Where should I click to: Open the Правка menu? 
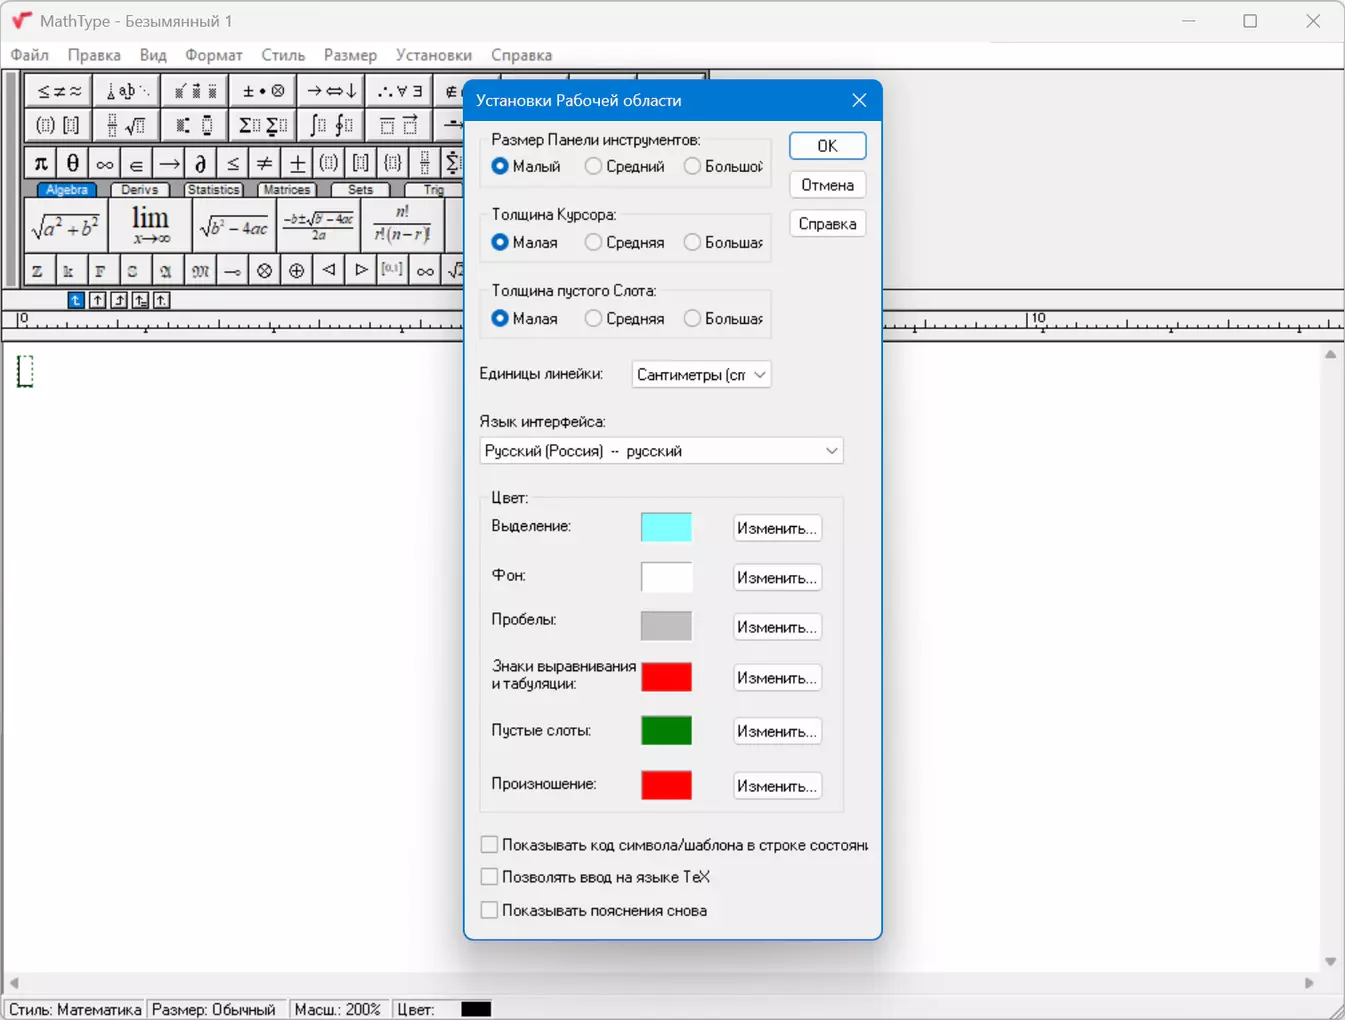coord(94,55)
